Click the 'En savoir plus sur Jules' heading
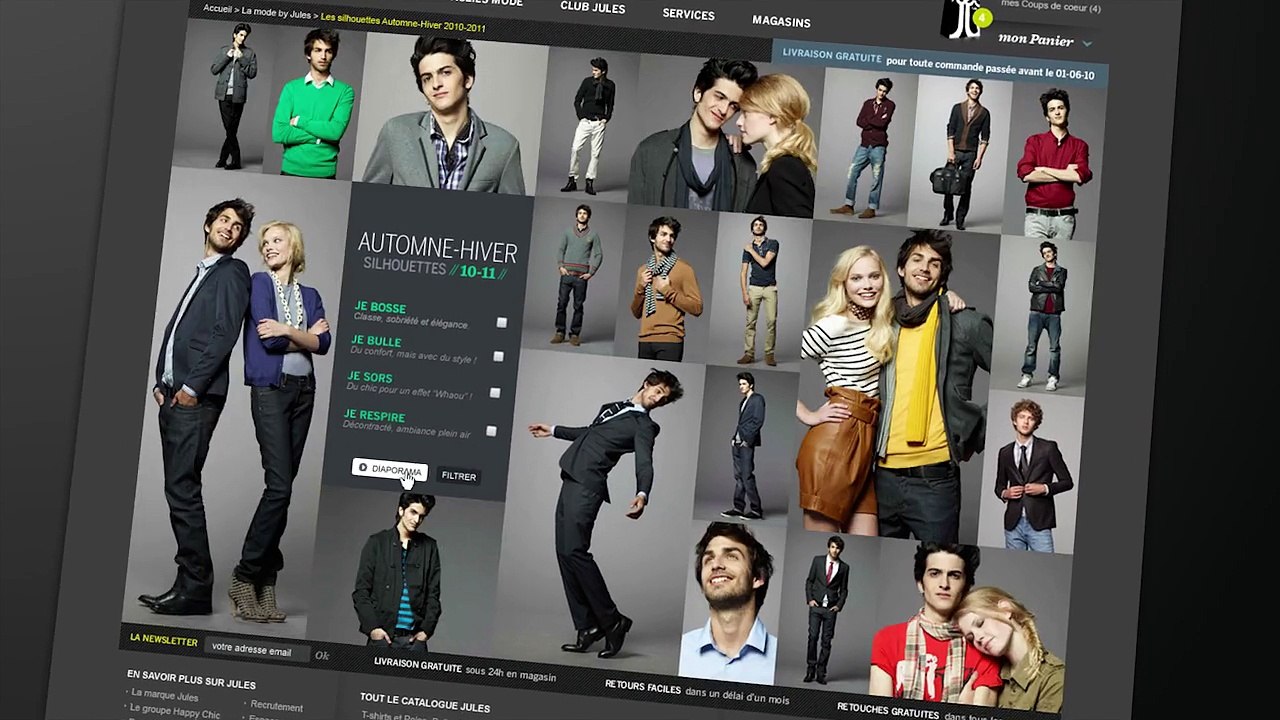 (191, 680)
